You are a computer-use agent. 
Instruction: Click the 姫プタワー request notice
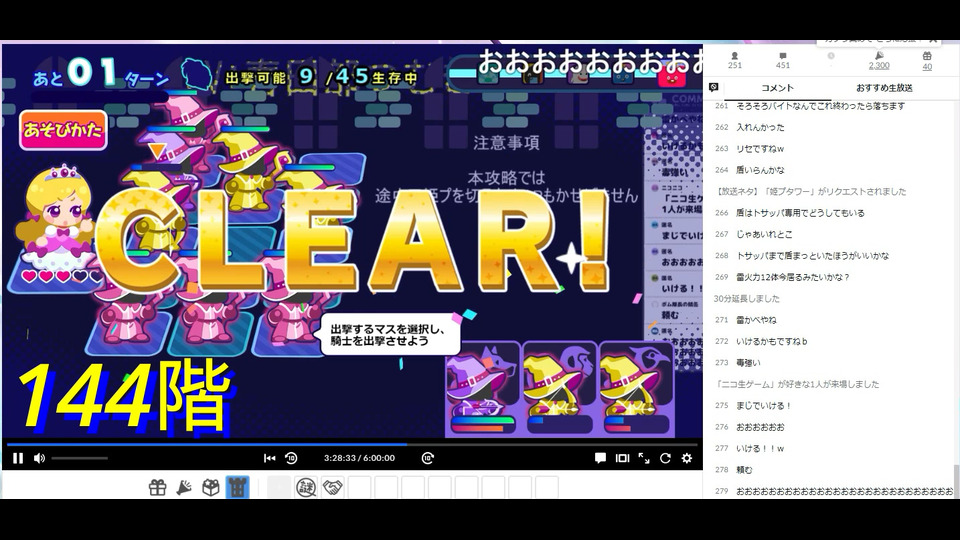pos(810,192)
